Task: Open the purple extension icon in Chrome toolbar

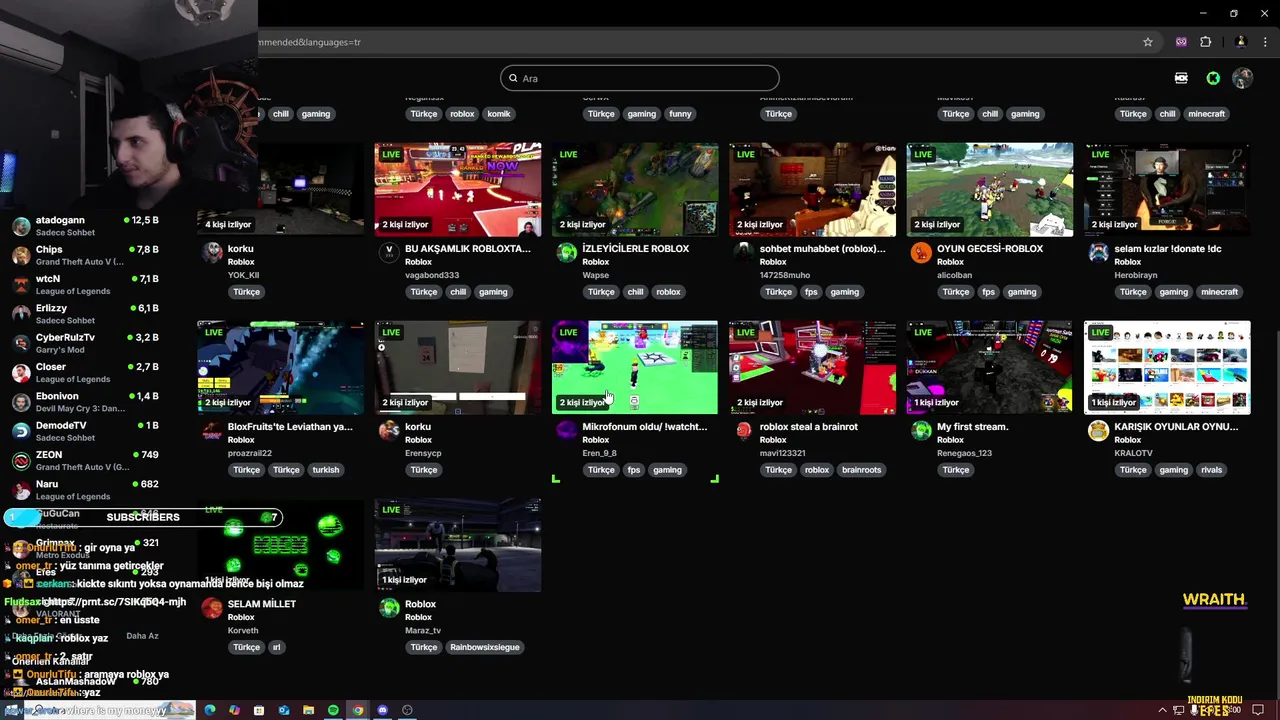Action: click(1181, 42)
